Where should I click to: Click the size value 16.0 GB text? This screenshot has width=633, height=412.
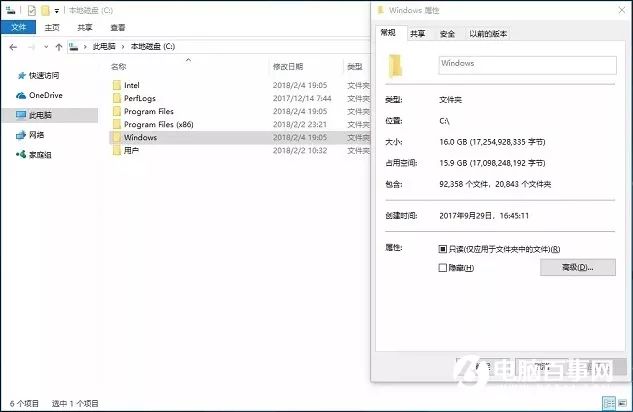tap(492, 142)
